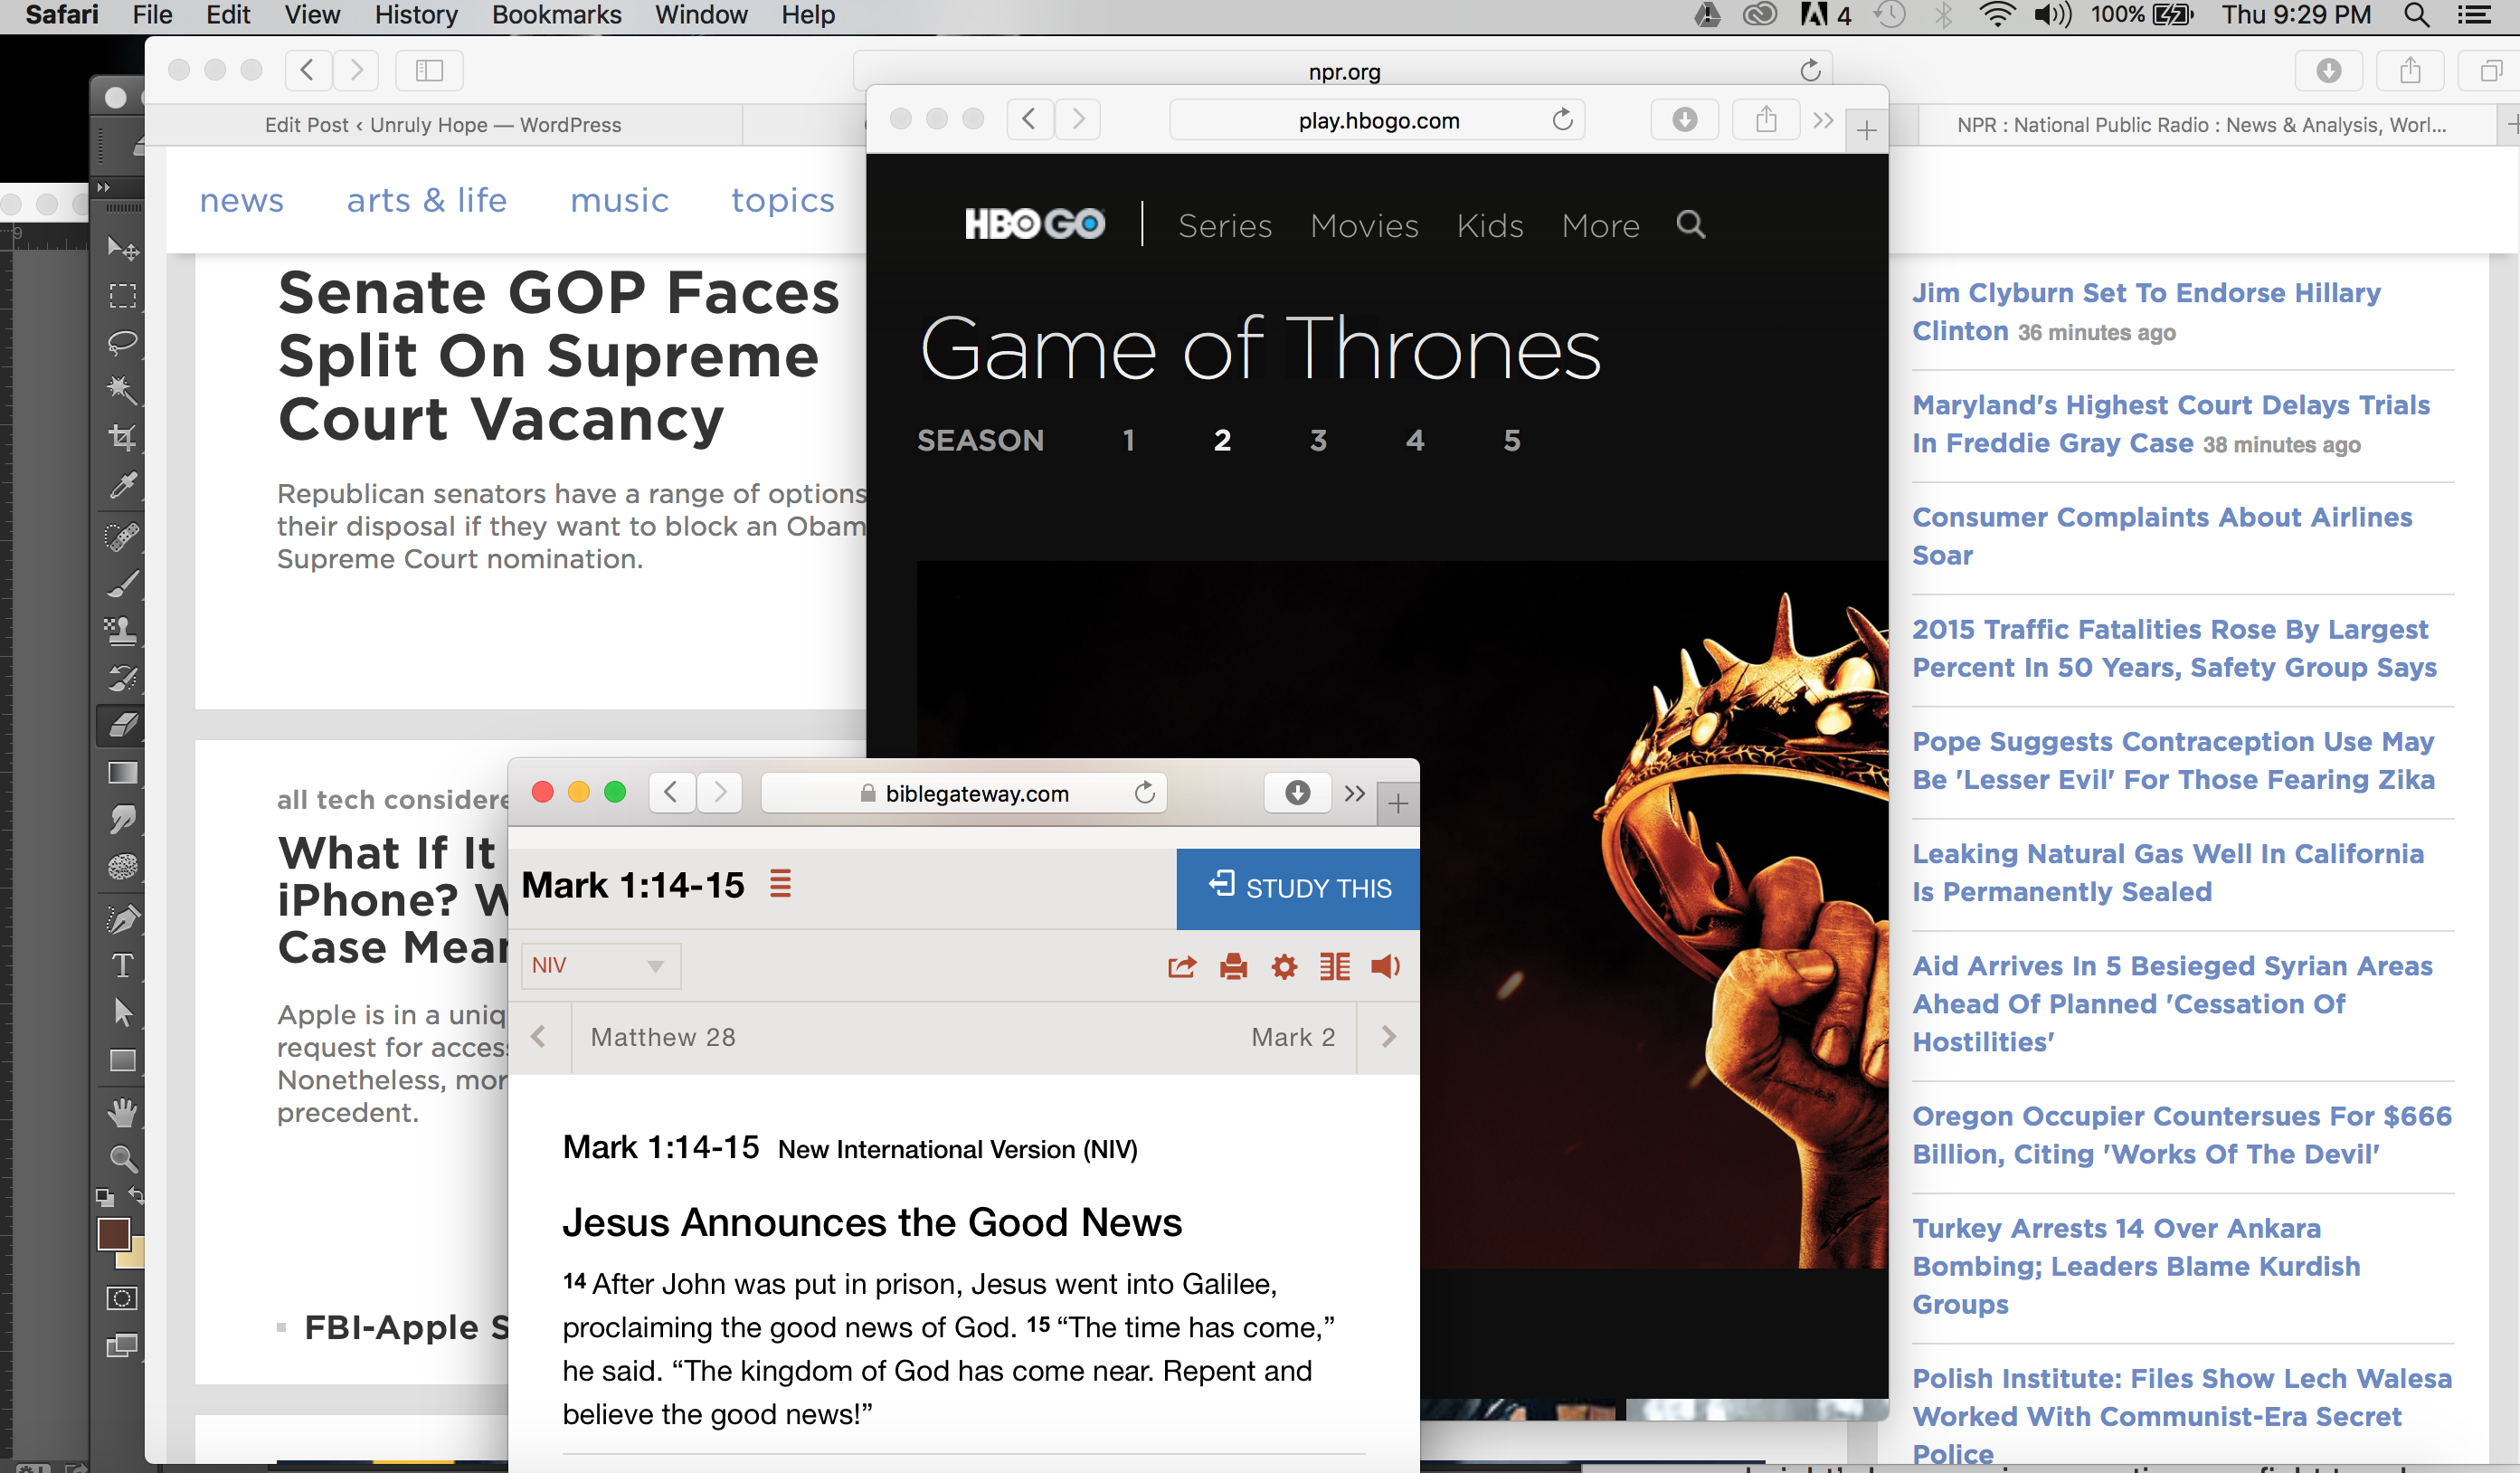Image resolution: width=2520 pixels, height=1473 pixels.
Task: Toggle parallel Bible versions view icon
Action: [1334, 966]
